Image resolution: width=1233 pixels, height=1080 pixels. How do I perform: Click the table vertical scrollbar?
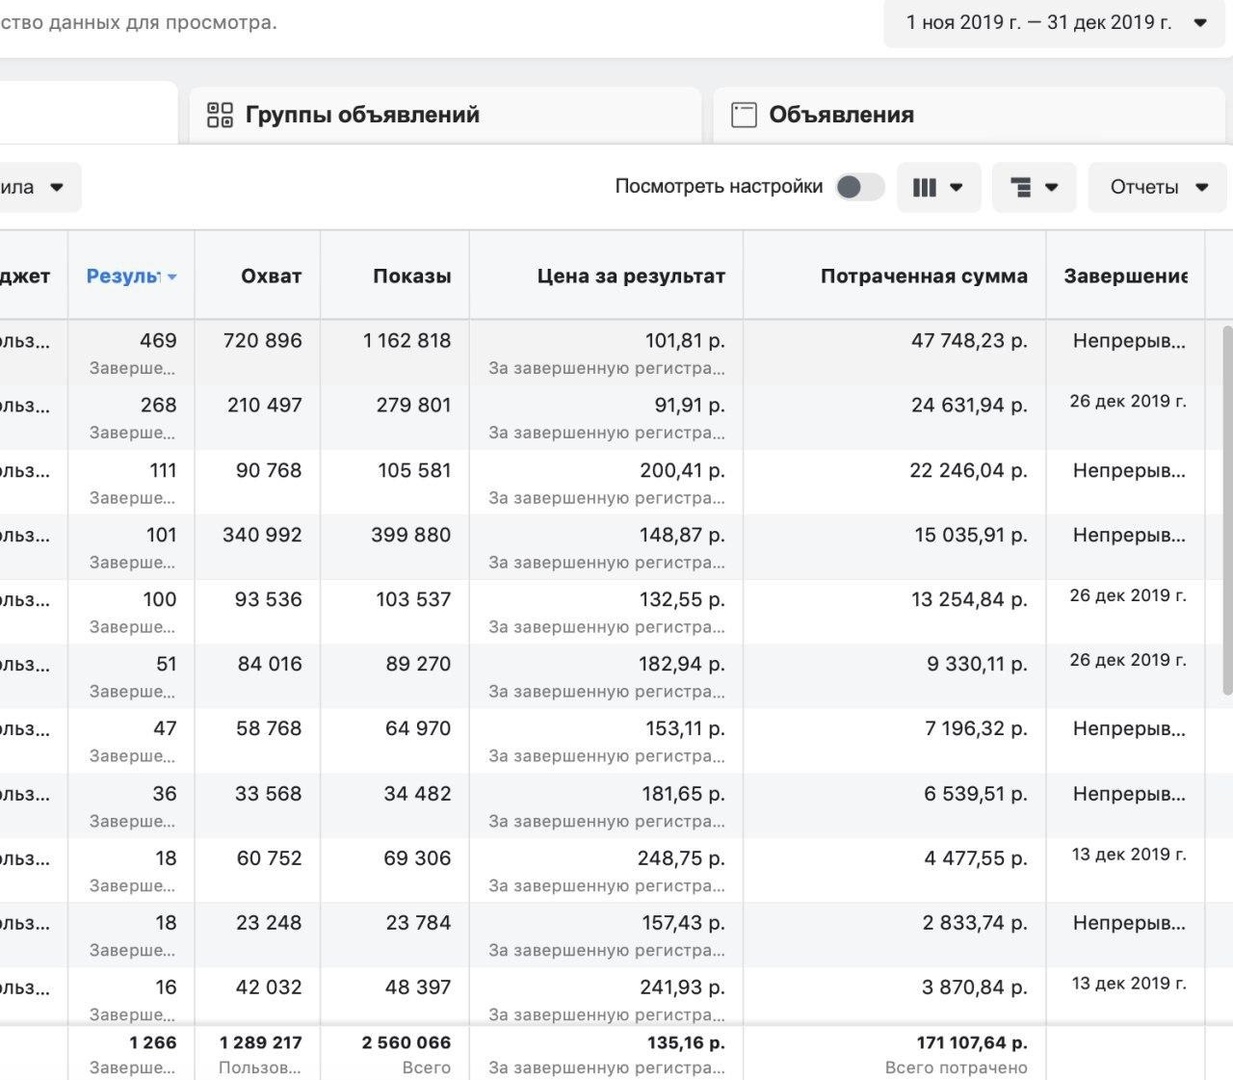coord(1228,510)
